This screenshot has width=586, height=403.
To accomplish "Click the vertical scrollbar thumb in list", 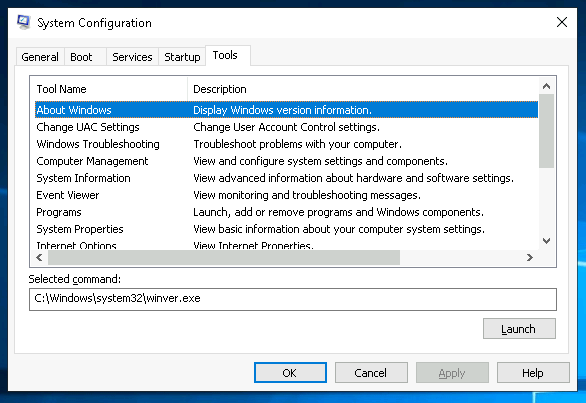I will (x=546, y=131).
